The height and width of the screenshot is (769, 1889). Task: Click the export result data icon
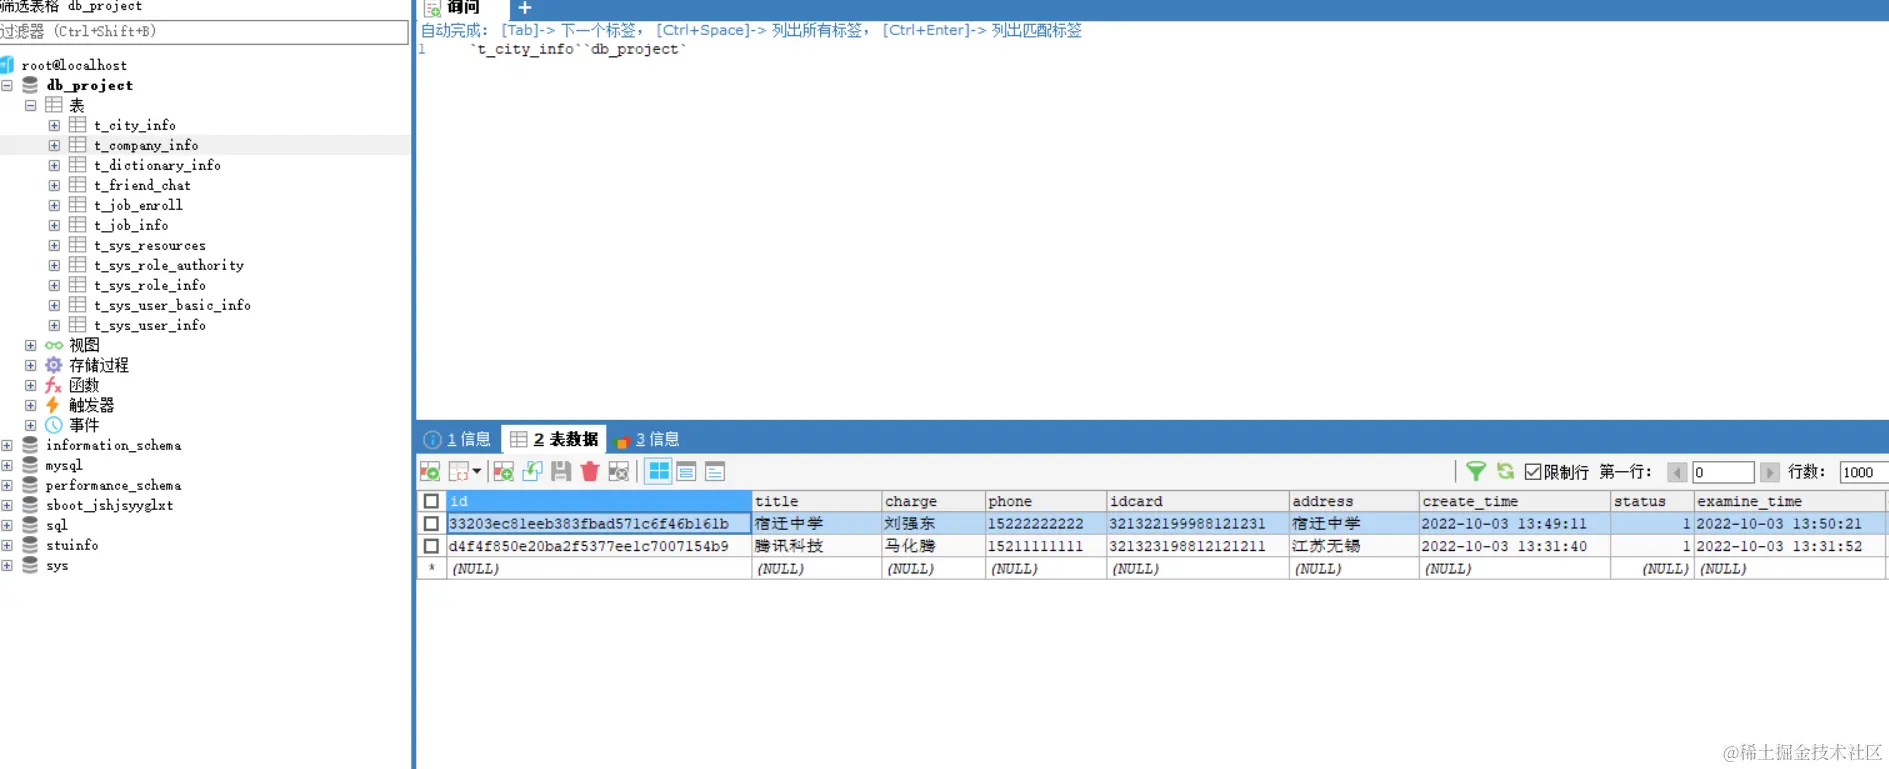click(430, 471)
